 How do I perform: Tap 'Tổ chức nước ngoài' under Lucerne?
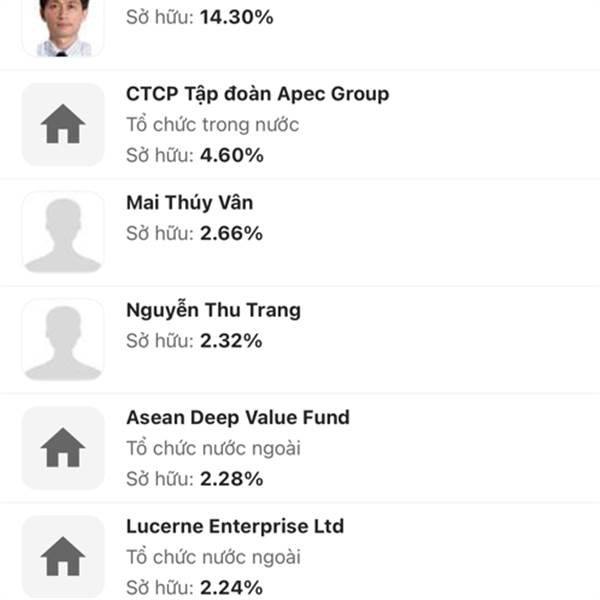[x=213, y=557]
